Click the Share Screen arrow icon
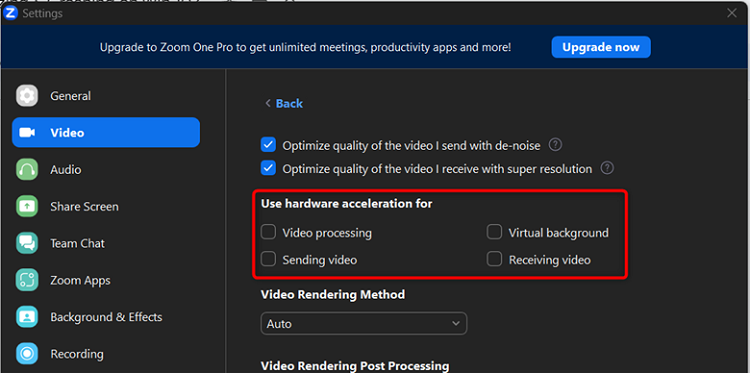Screen dimensions: 750x373 [27, 206]
